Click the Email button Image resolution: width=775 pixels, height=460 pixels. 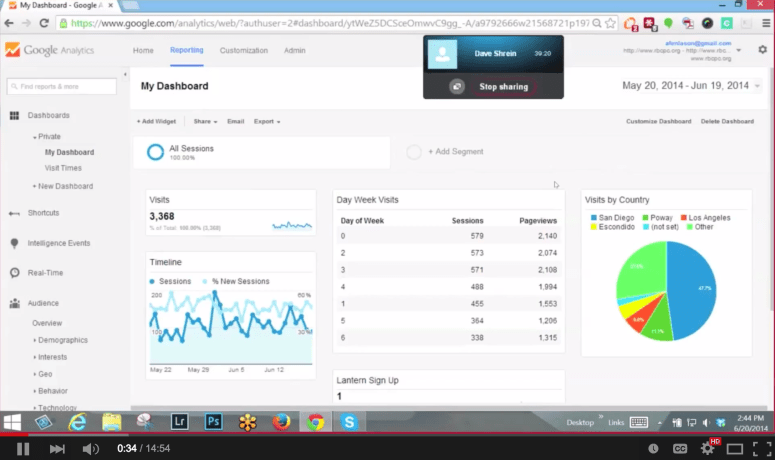pyautogui.click(x=236, y=122)
